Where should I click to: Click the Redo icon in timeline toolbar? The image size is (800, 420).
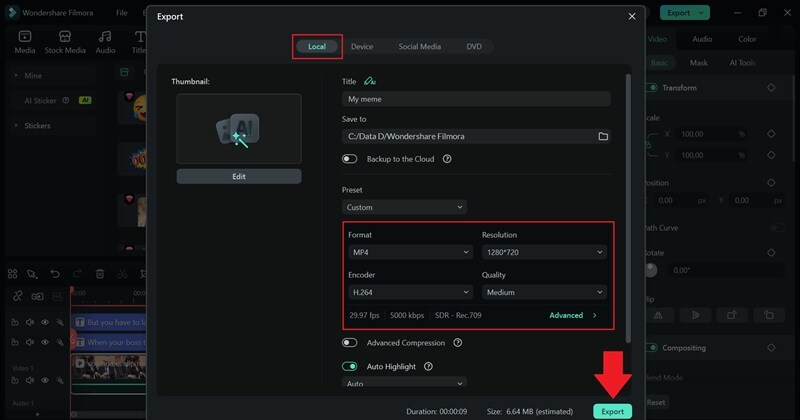77,274
